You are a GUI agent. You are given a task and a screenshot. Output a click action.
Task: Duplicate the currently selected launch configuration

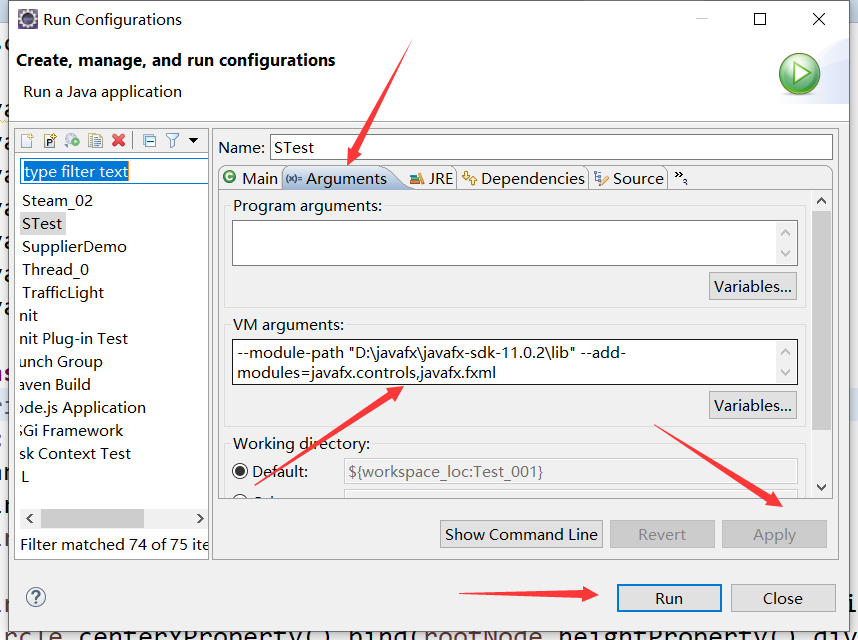(96, 141)
